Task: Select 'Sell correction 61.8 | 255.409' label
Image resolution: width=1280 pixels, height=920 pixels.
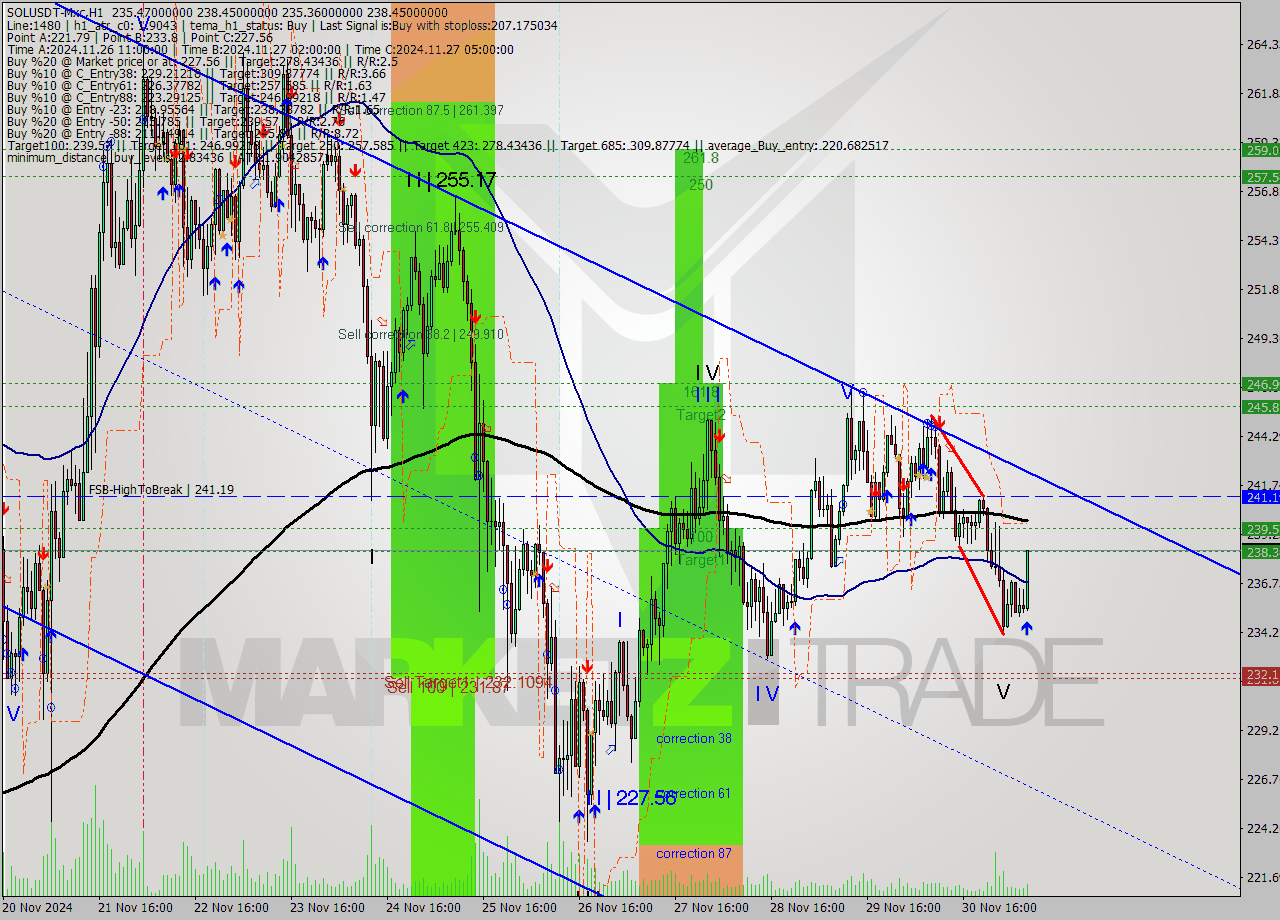Action: (420, 227)
